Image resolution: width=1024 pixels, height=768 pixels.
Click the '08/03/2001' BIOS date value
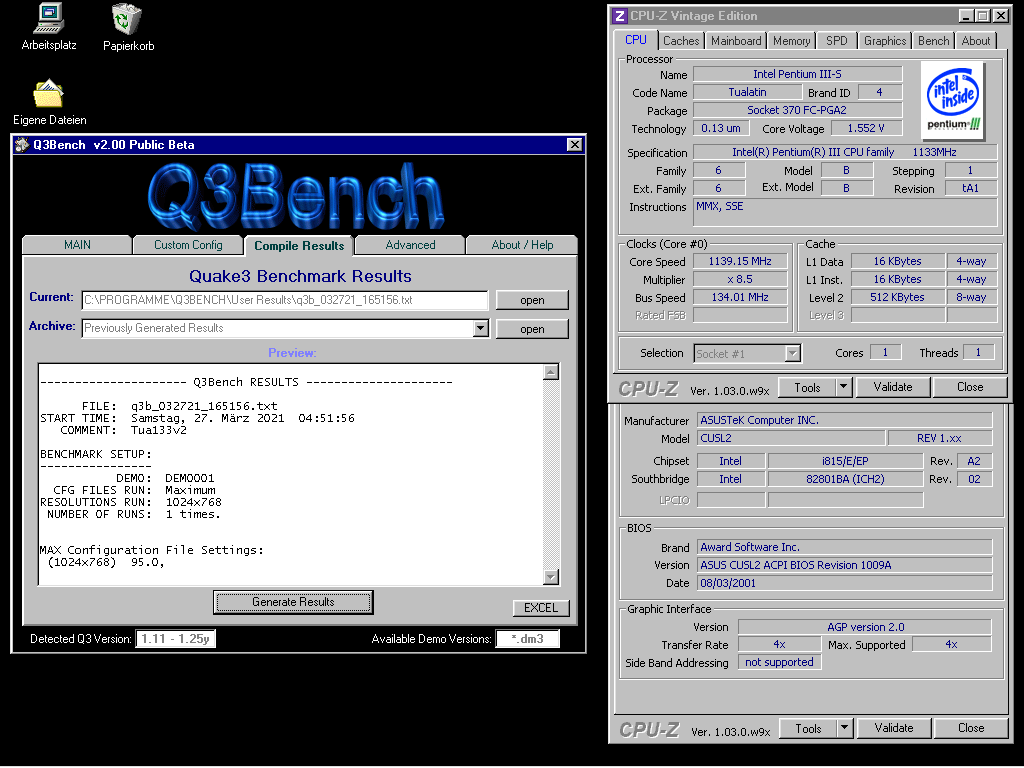click(844, 583)
